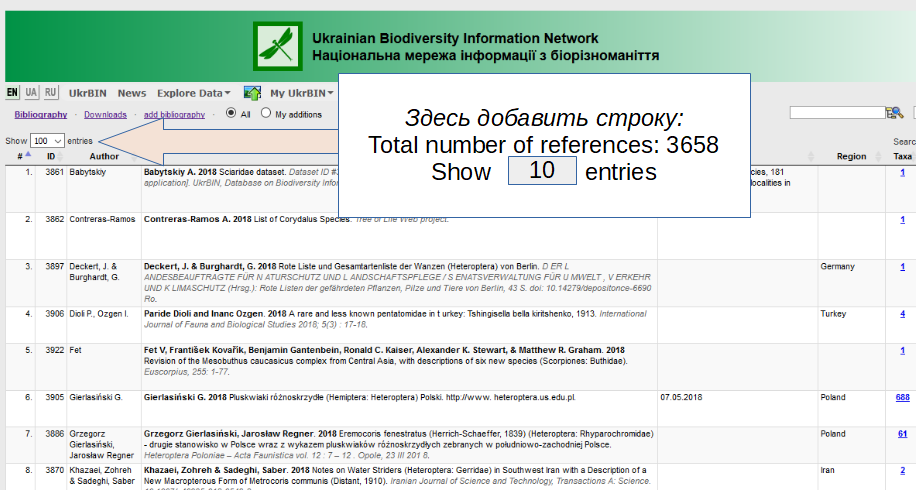The image size is (916, 490).
Task: Expand the My UkrBIN menu
Action: point(303,93)
